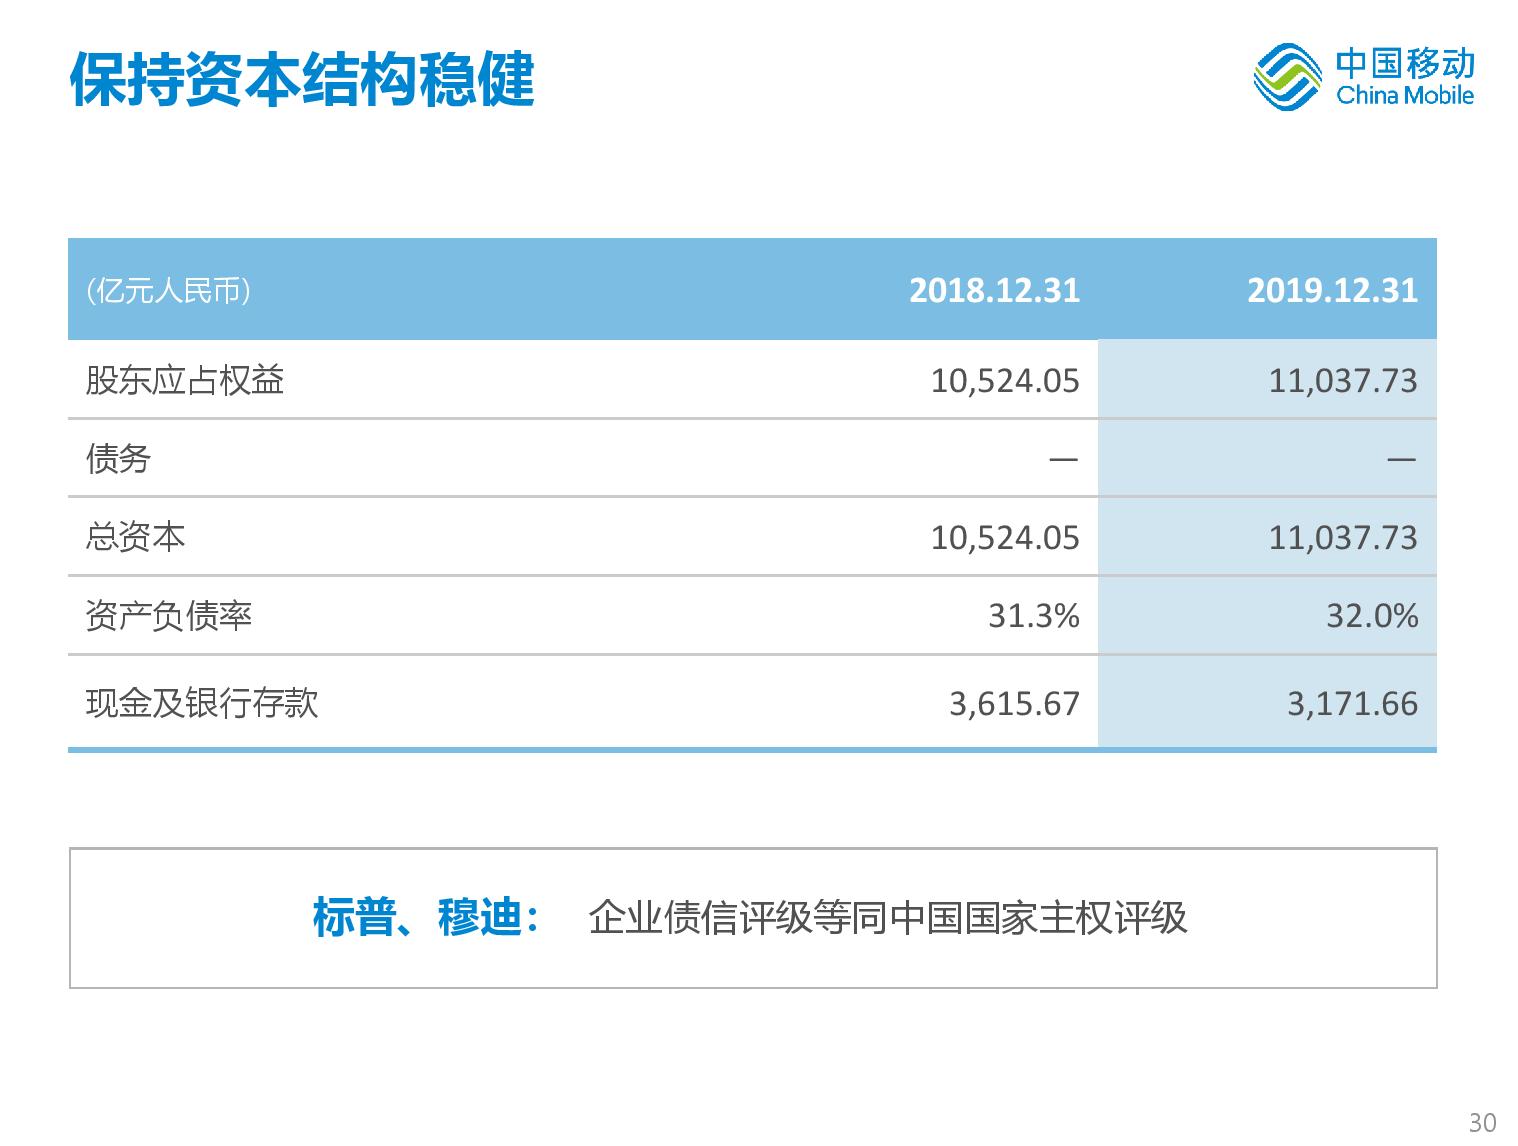This screenshot has width=1518, height=1146.
Task: Click 2019 总资本 value 11,037.73
Action: click(x=1343, y=538)
